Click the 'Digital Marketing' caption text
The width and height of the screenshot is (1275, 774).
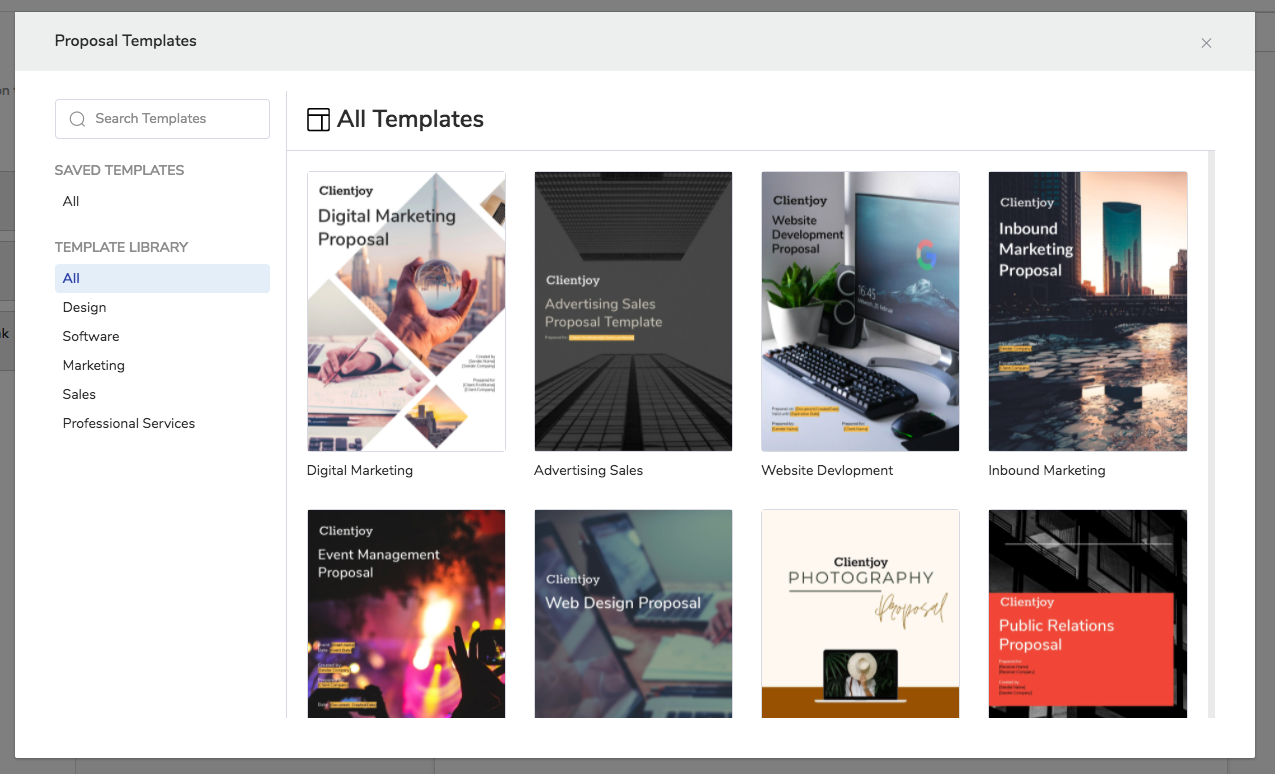click(360, 470)
